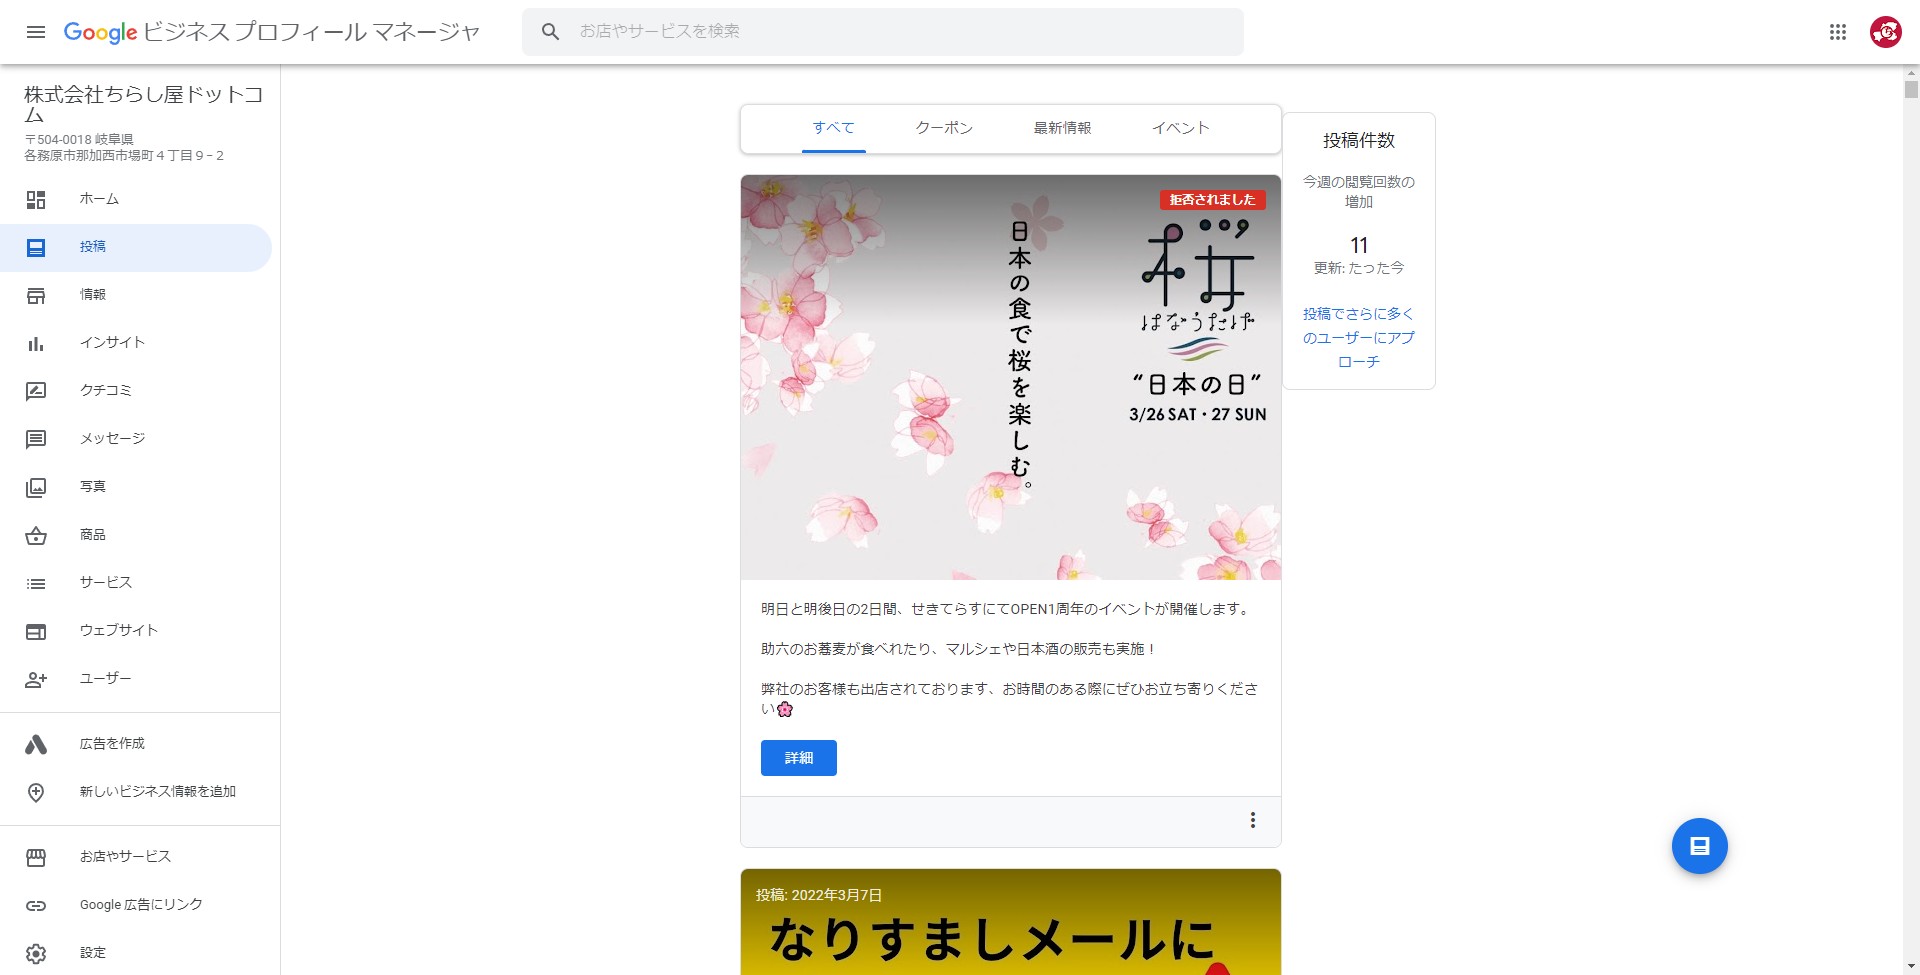Open インサイト bar chart icon
The width and height of the screenshot is (1920, 975).
point(36,343)
